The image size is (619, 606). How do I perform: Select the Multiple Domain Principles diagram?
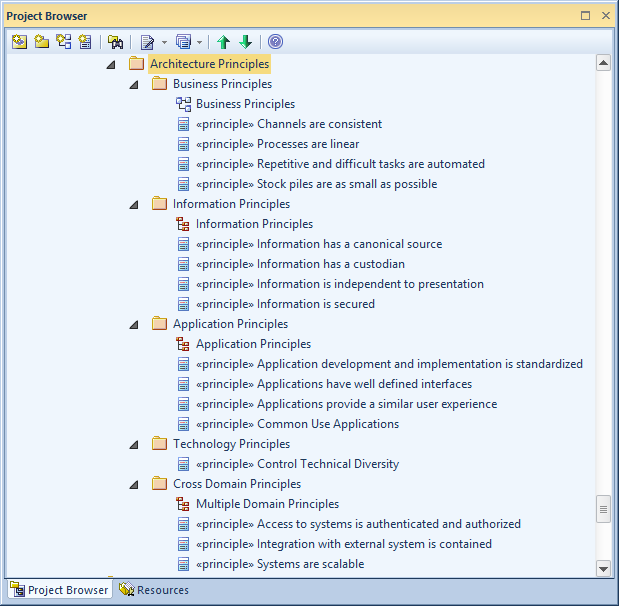click(266, 504)
